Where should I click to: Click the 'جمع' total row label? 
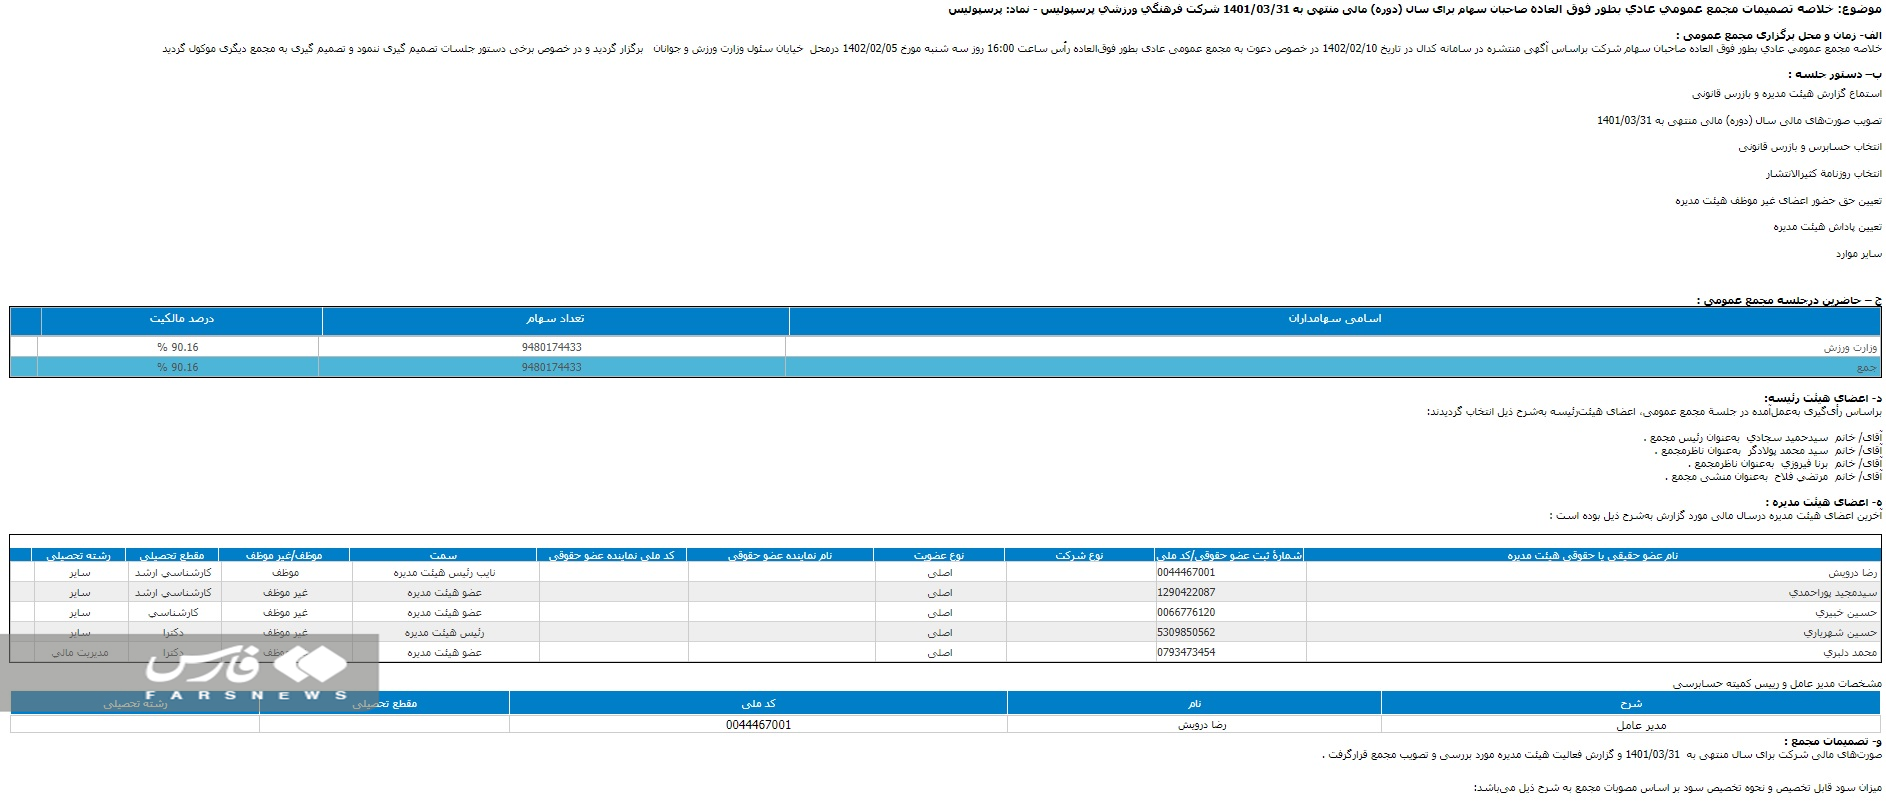point(1867,368)
